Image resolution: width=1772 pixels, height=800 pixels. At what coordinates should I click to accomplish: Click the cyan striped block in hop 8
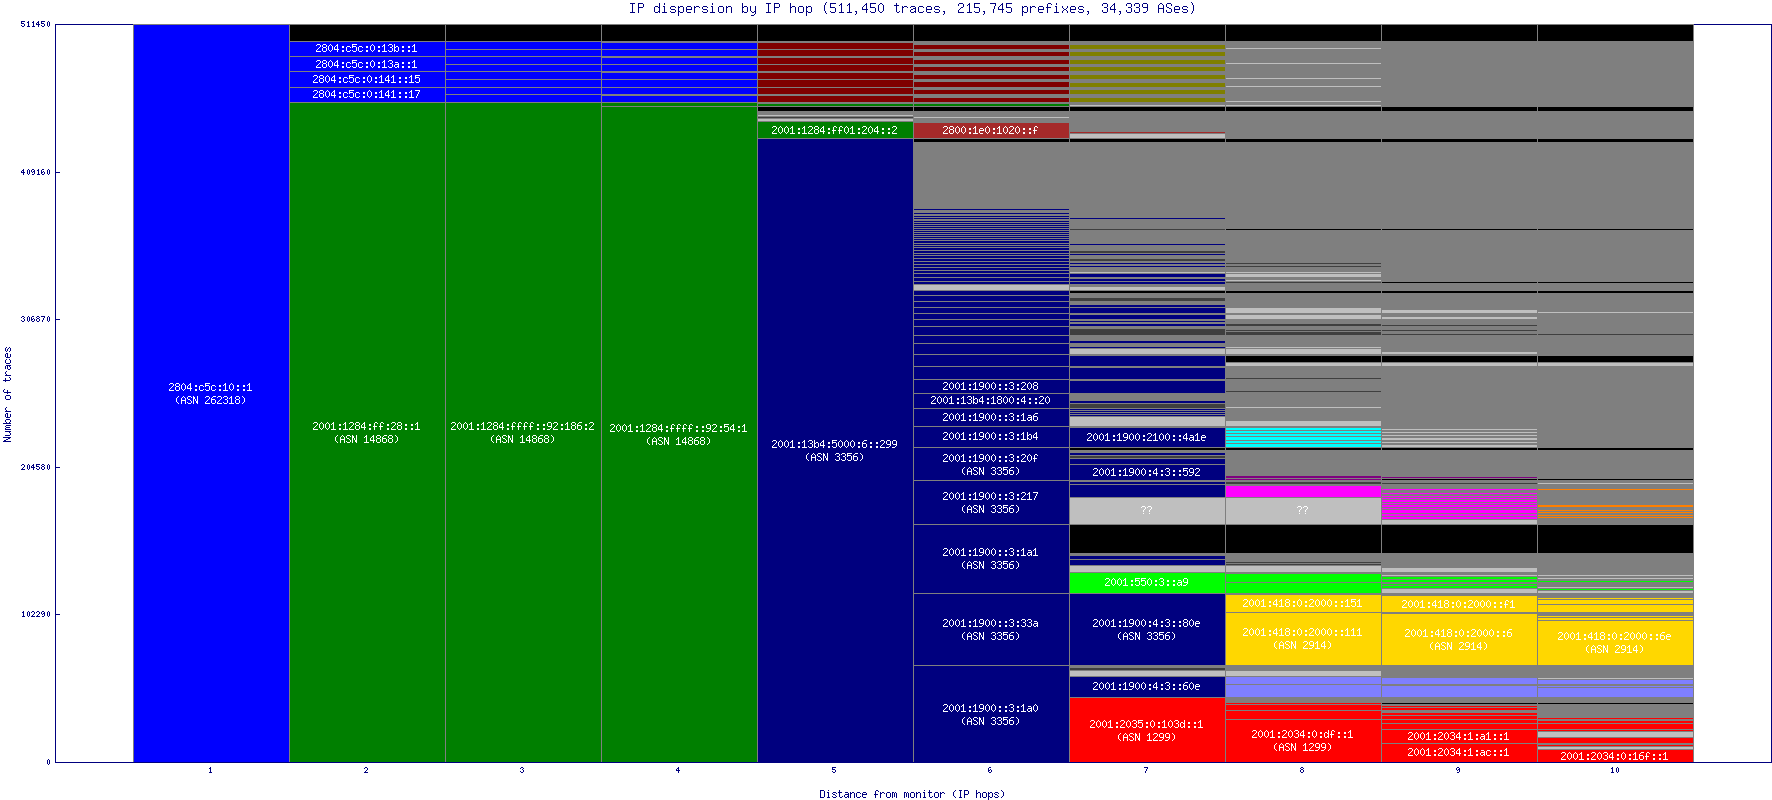(1303, 437)
